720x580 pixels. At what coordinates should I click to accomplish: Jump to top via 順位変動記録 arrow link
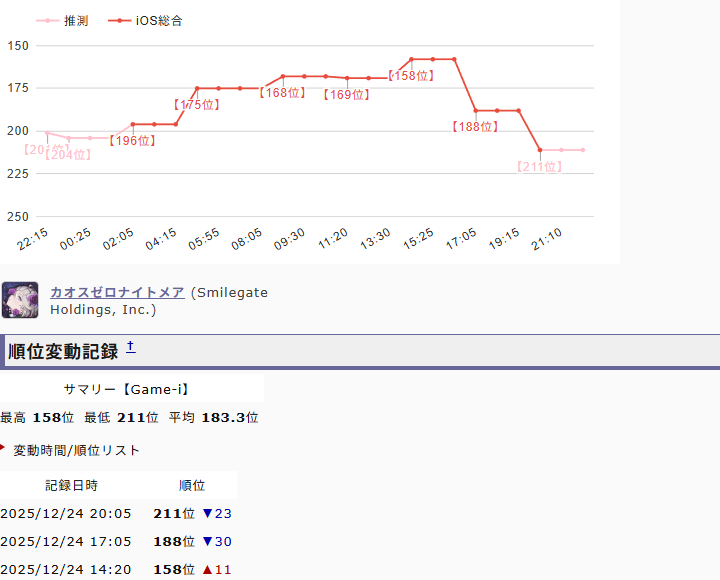pyautogui.click(x=131, y=347)
